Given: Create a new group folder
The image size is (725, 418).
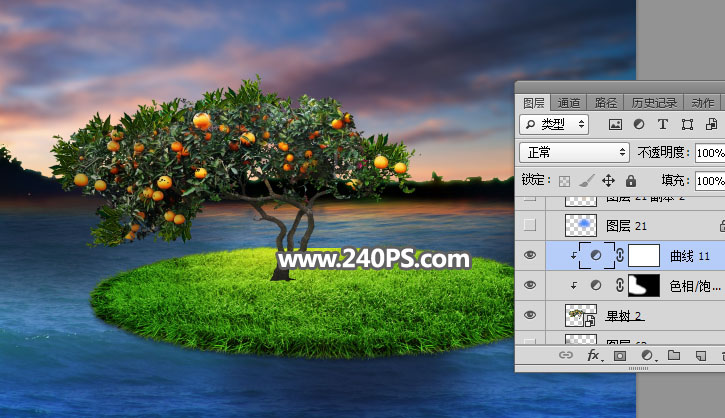Looking at the screenshot, I should 674,355.
